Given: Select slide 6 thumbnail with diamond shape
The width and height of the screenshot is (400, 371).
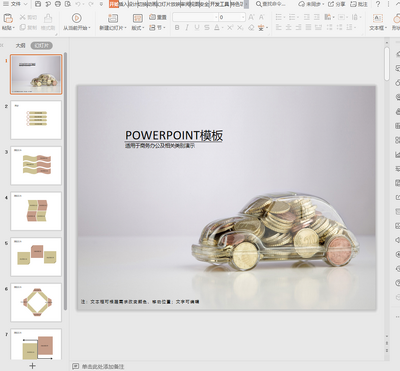Looking at the screenshot, I should click(x=36, y=302).
